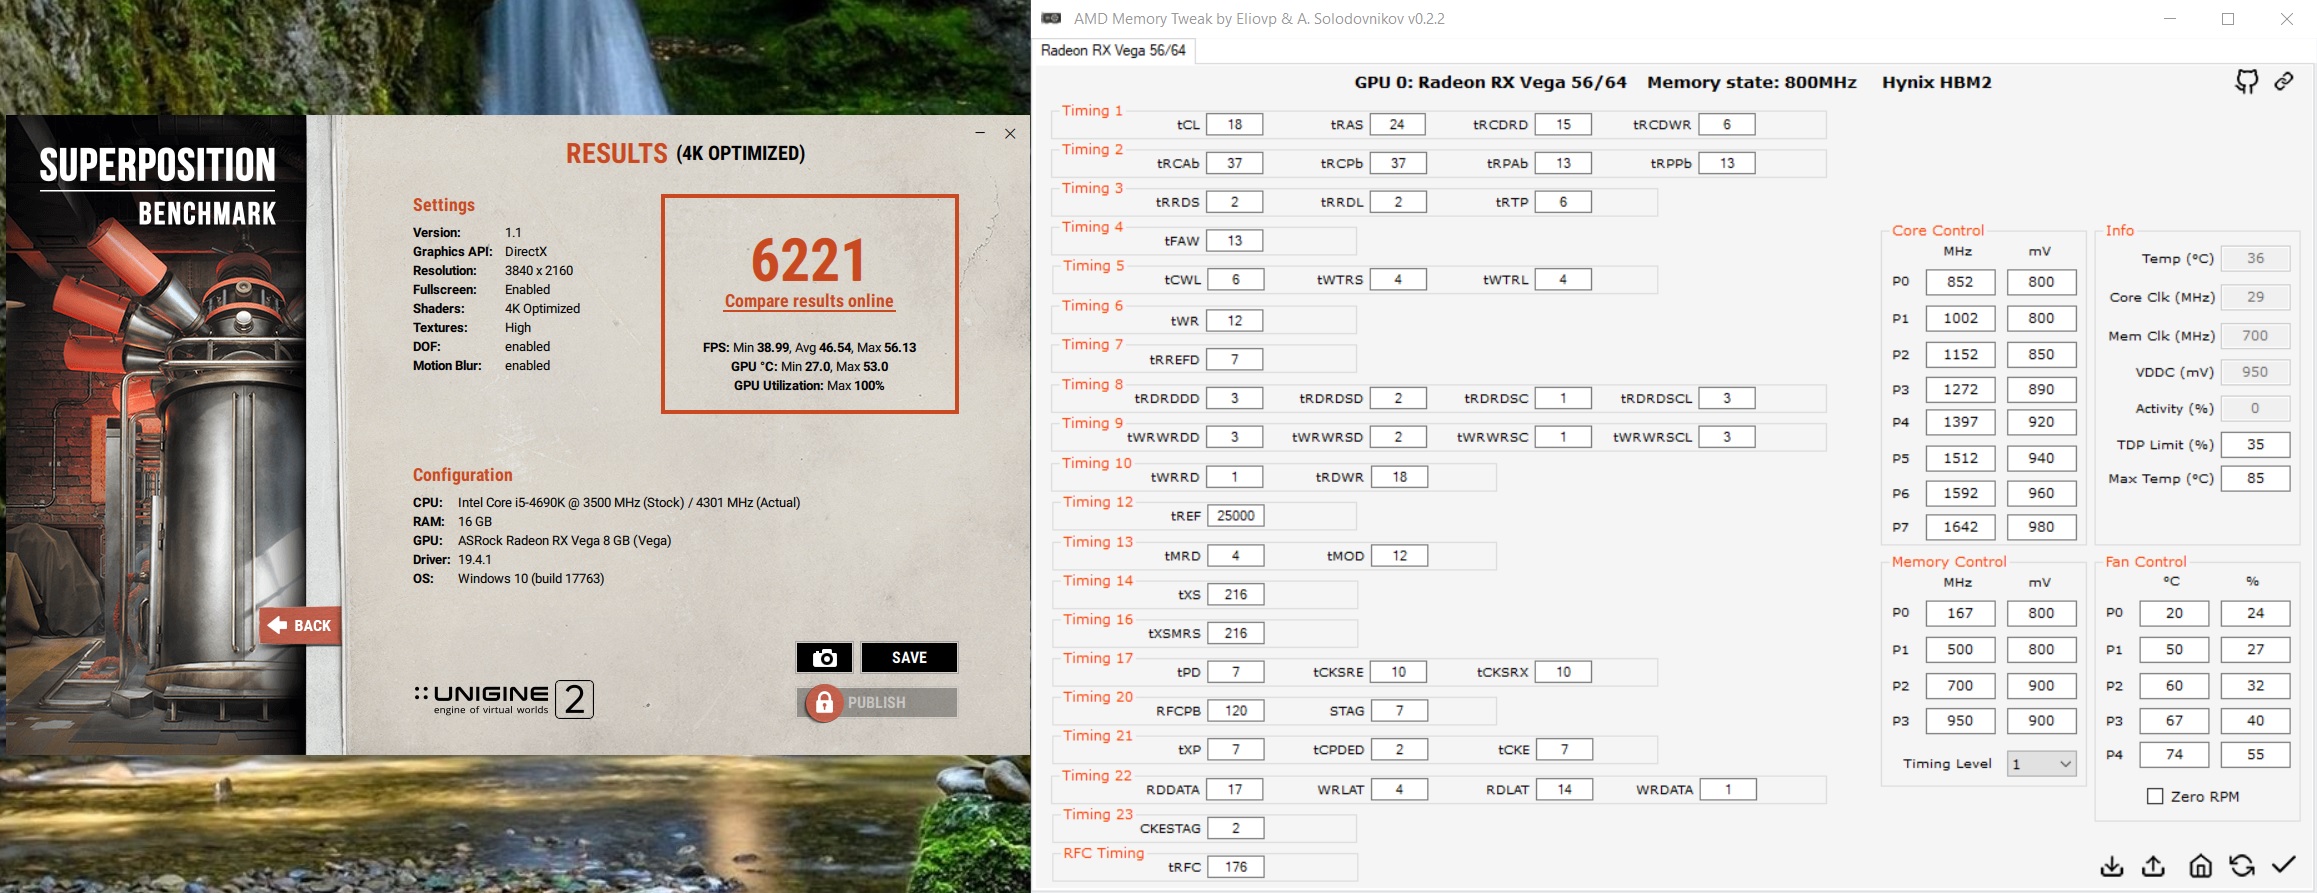
Task: Edit the tFAW value field
Action: (1235, 241)
